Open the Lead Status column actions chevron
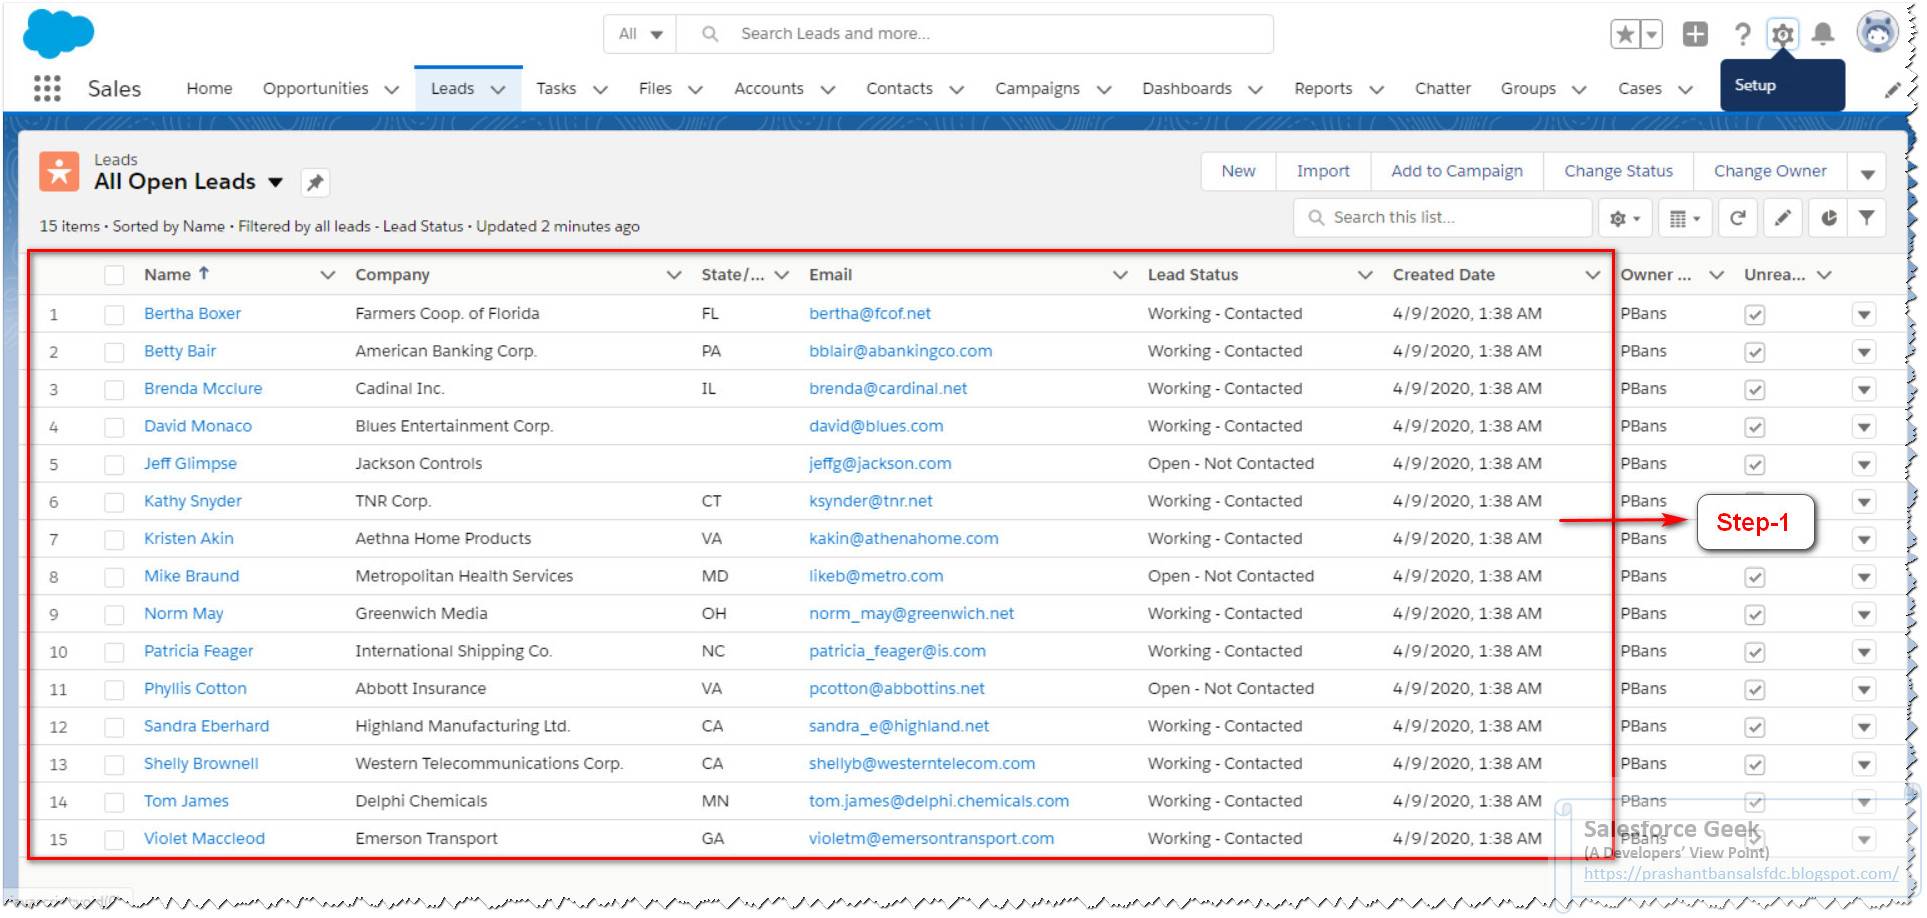Viewport: 1927px width, 918px height. (x=1365, y=275)
